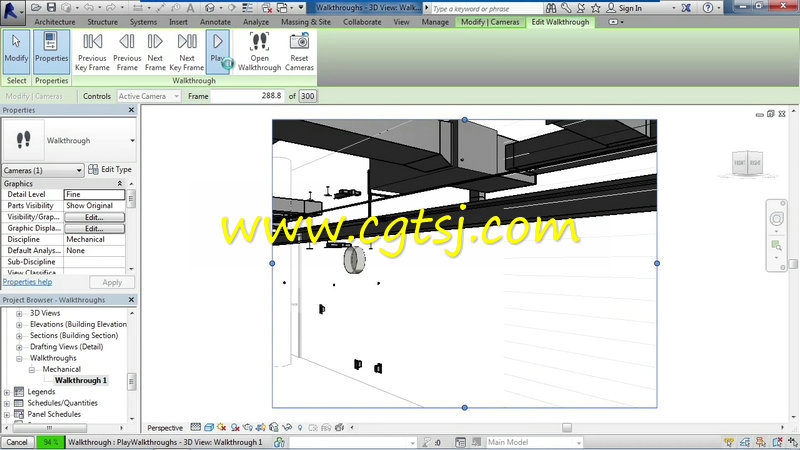The width and height of the screenshot is (800, 450).
Task: Open the Revit application menu logo
Action: (x=11, y=11)
